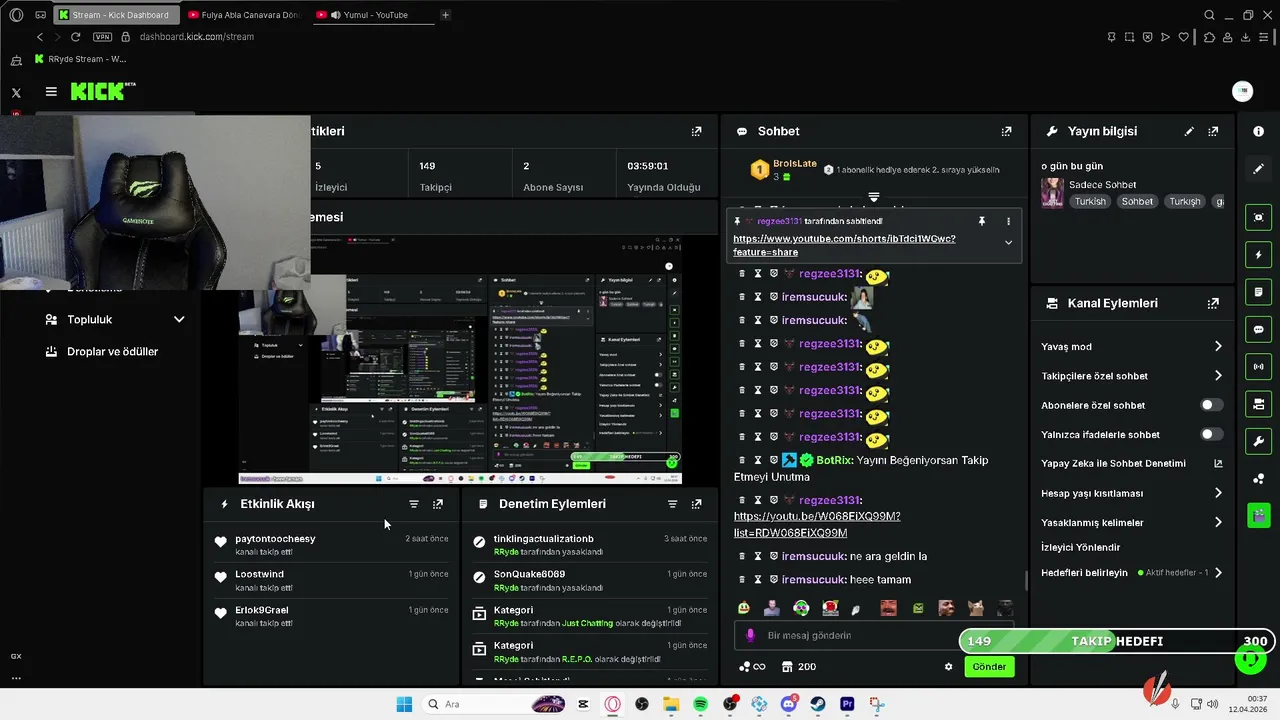The width and height of the screenshot is (1280, 720).
Task: Open Etkinlik Akışı filter options
Action: tap(414, 504)
